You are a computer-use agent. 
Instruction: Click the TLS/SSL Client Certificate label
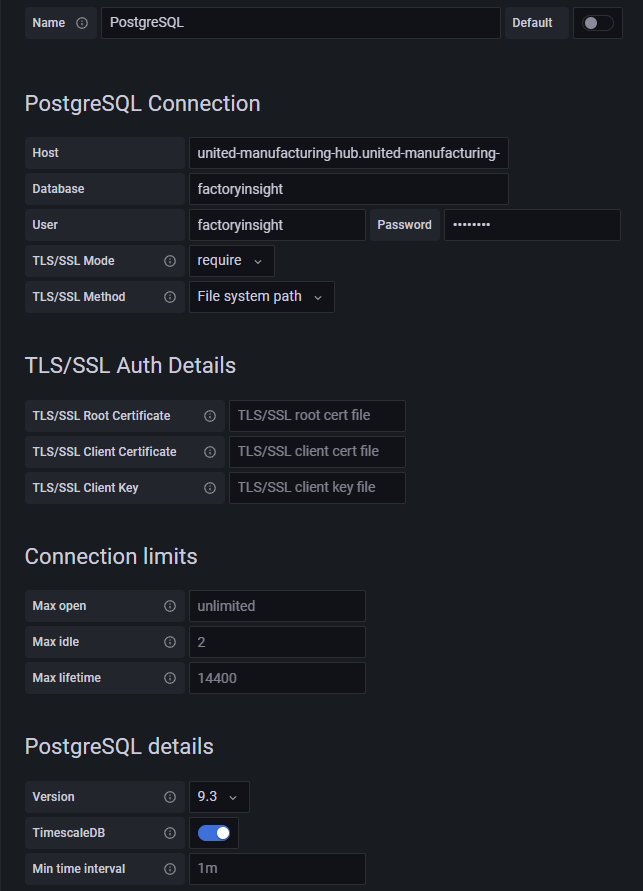(x=105, y=452)
